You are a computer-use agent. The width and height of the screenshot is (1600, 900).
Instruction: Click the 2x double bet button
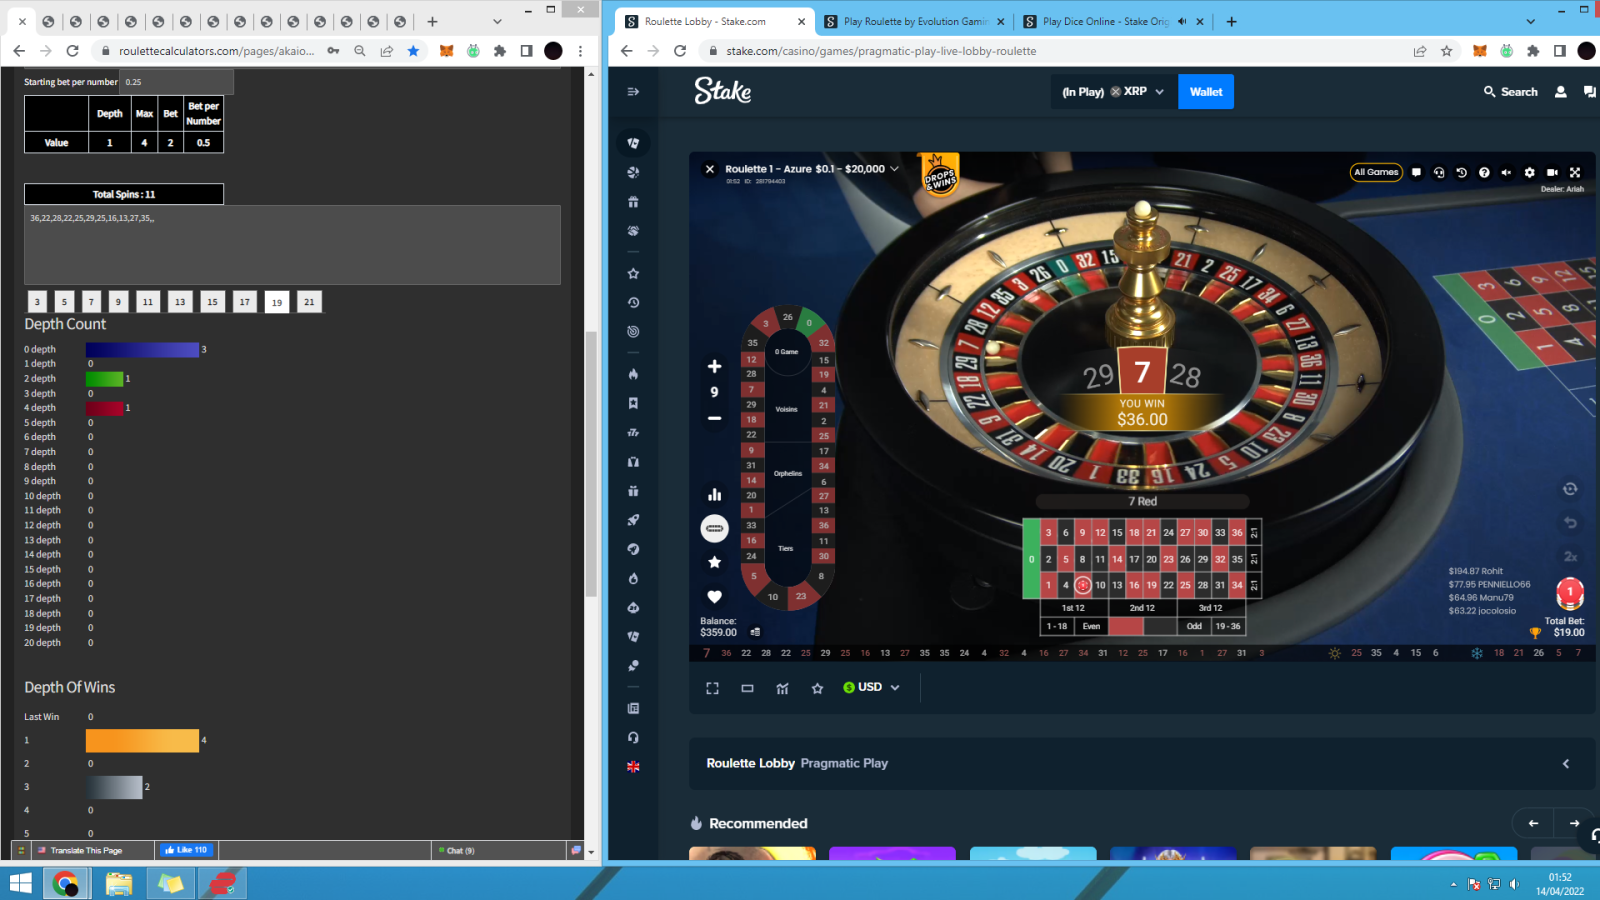[x=1570, y=557]
